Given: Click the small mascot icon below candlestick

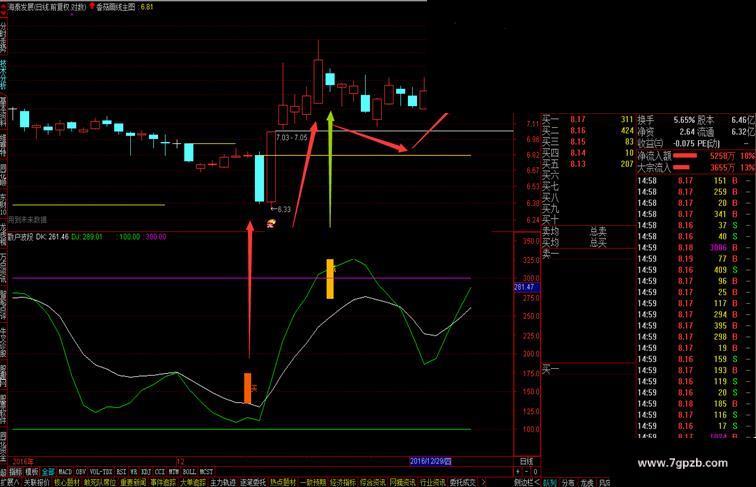Looking at the screenshot, I should [271, 223].
